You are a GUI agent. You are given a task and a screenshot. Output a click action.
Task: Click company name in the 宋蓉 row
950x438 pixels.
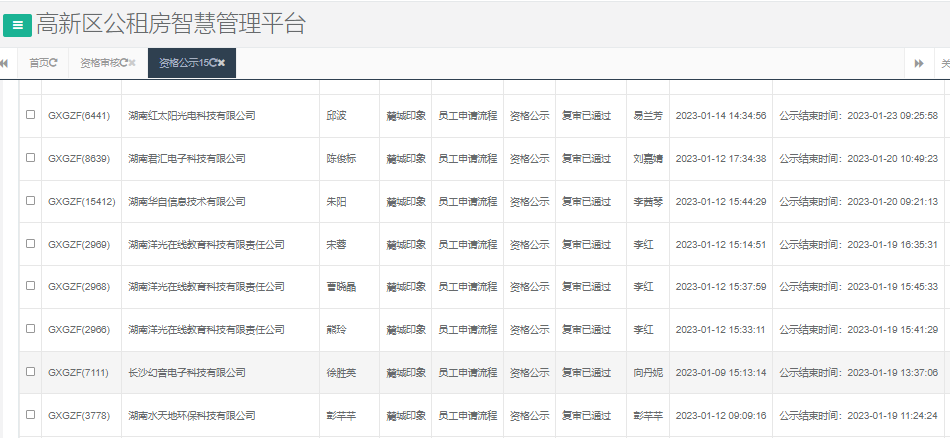tap(207, 245)
